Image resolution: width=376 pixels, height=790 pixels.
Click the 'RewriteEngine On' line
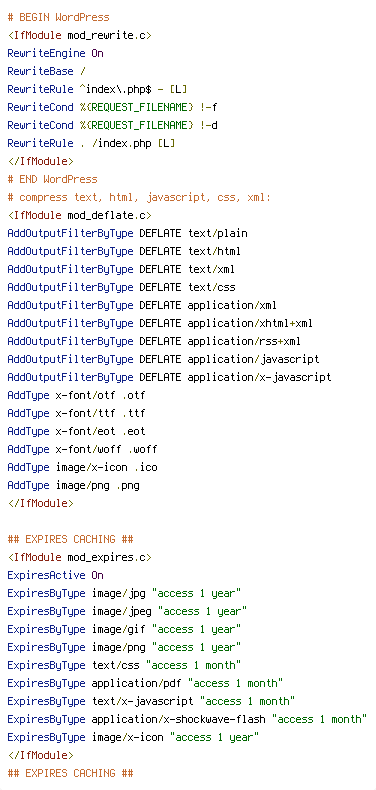pyautogui.click(x=55, y=53)
